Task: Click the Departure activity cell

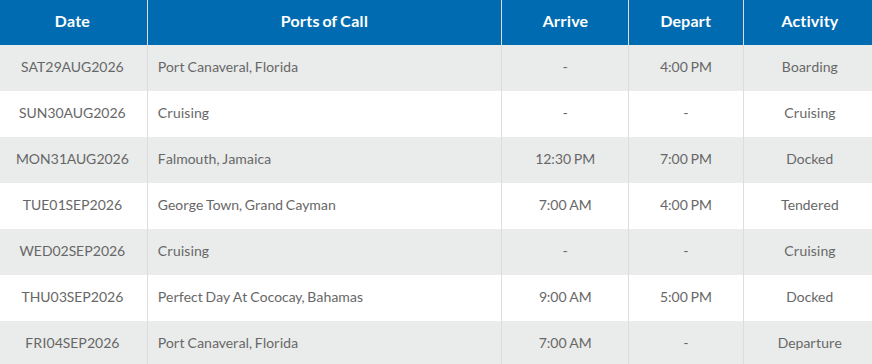Action: [x=809, y=344]
